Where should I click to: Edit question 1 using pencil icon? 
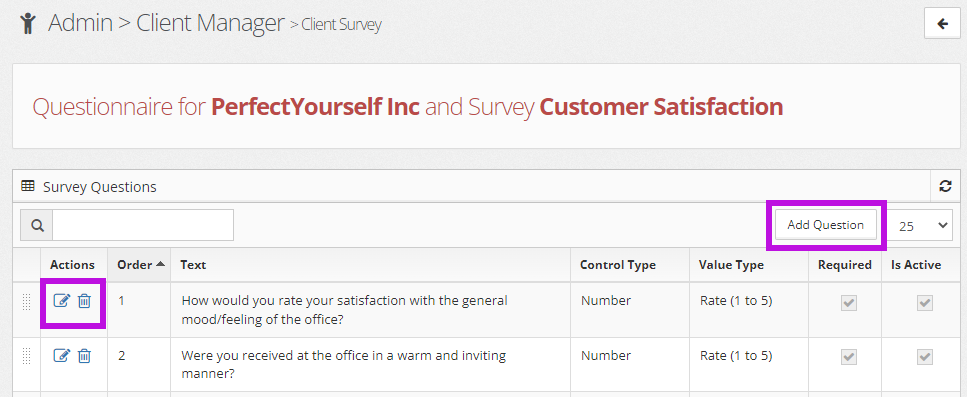click(62, 301)
